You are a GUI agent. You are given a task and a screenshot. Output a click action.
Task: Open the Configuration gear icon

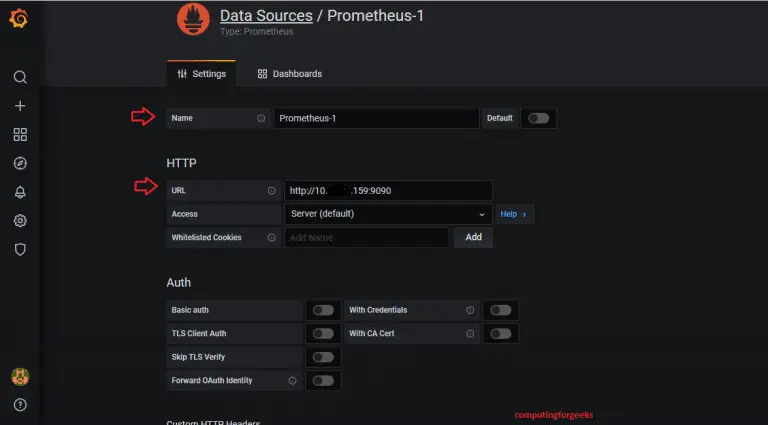coord(20,221)
